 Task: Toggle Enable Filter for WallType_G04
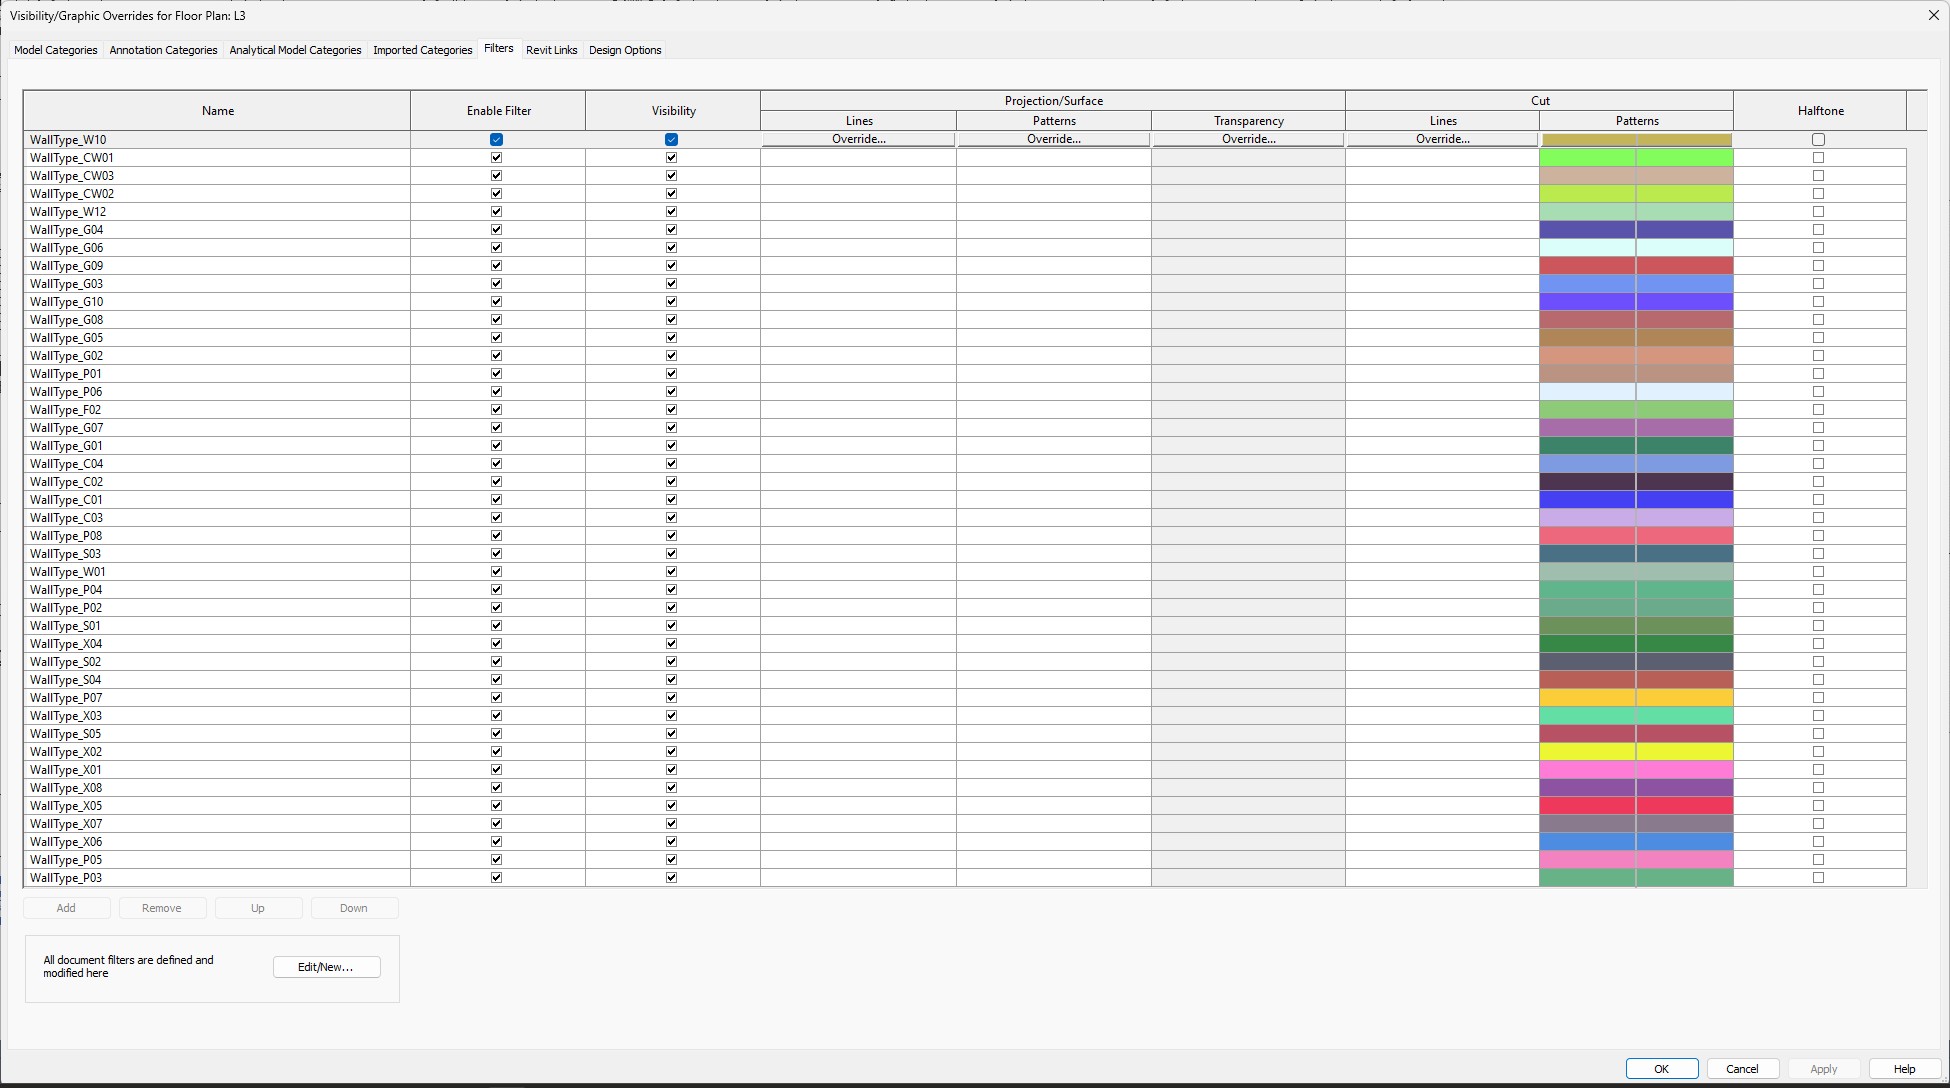(496, 230)
